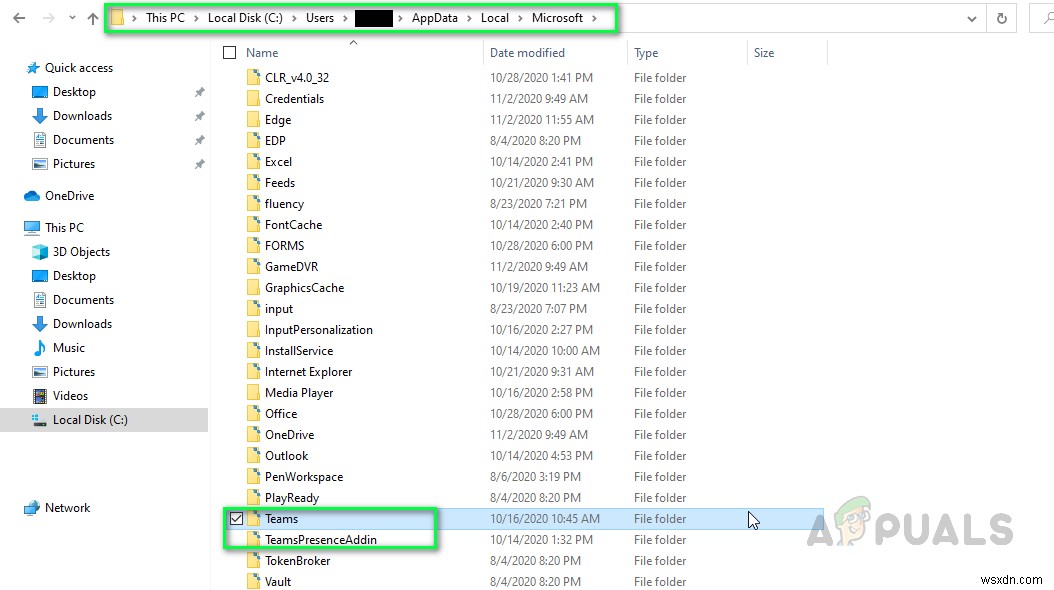
Task: Open 3D Objects in navigation pane
Action: click(81, 252)
